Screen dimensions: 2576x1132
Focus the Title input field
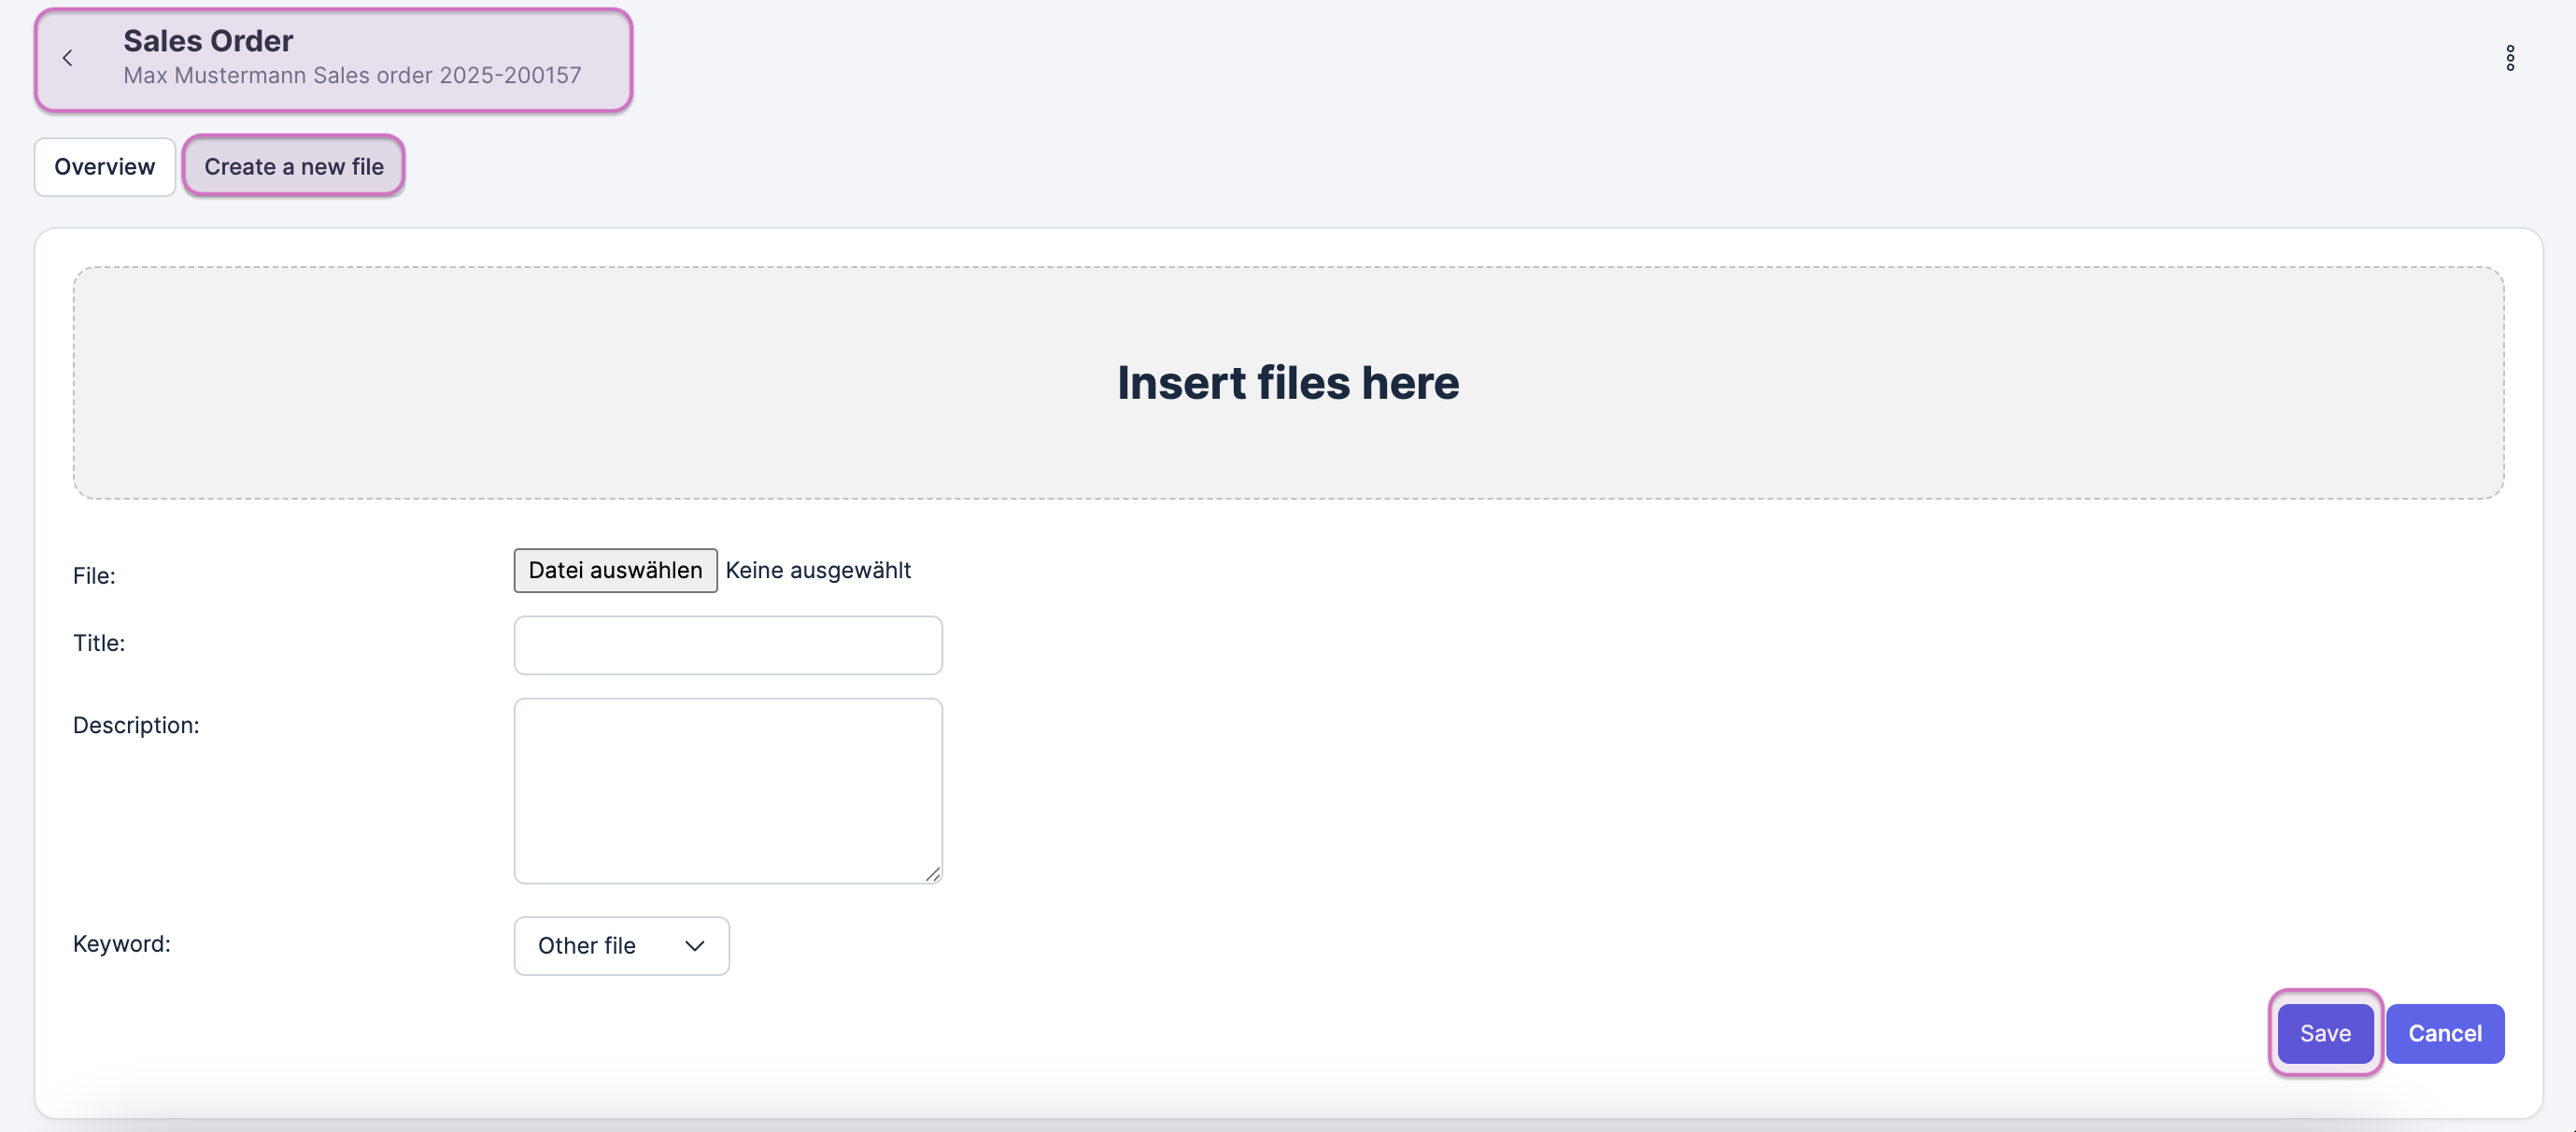point(727,645)
